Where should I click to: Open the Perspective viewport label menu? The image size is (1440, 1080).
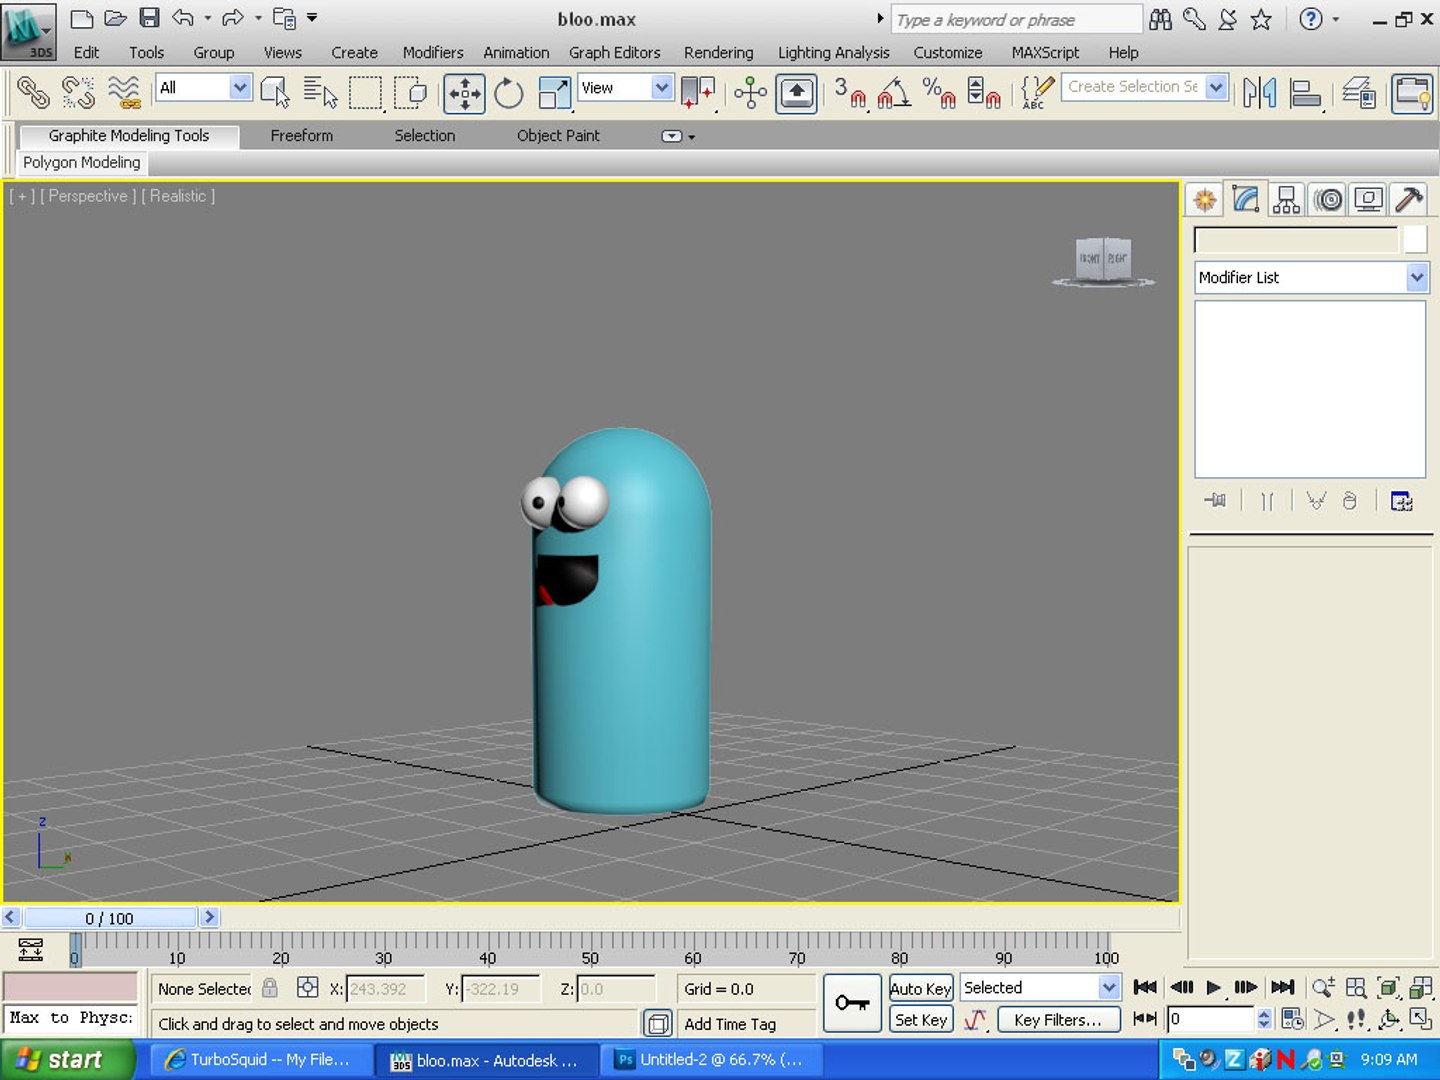coord(88,196)
